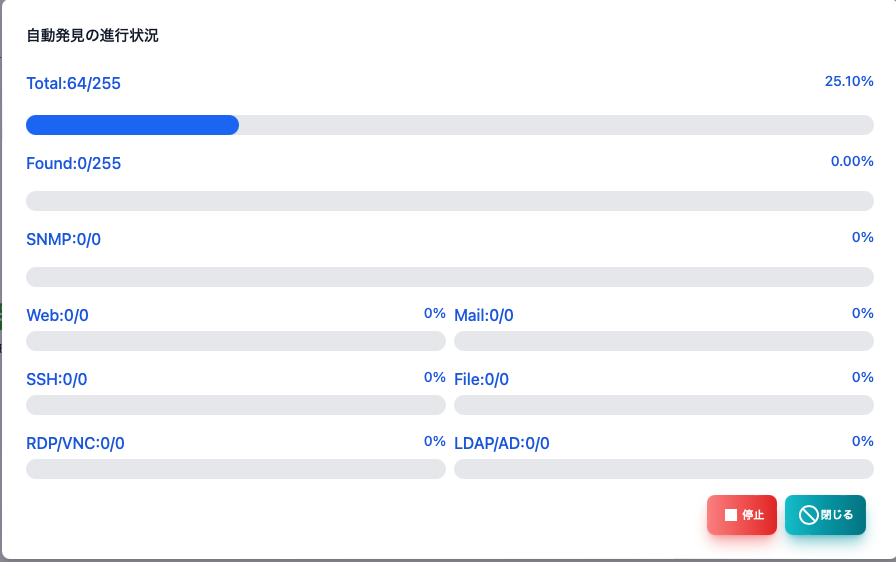The height and width of the screenshot is (562, 896).
Task: Click the Total:64/255 label
Action: pos(74,83)
